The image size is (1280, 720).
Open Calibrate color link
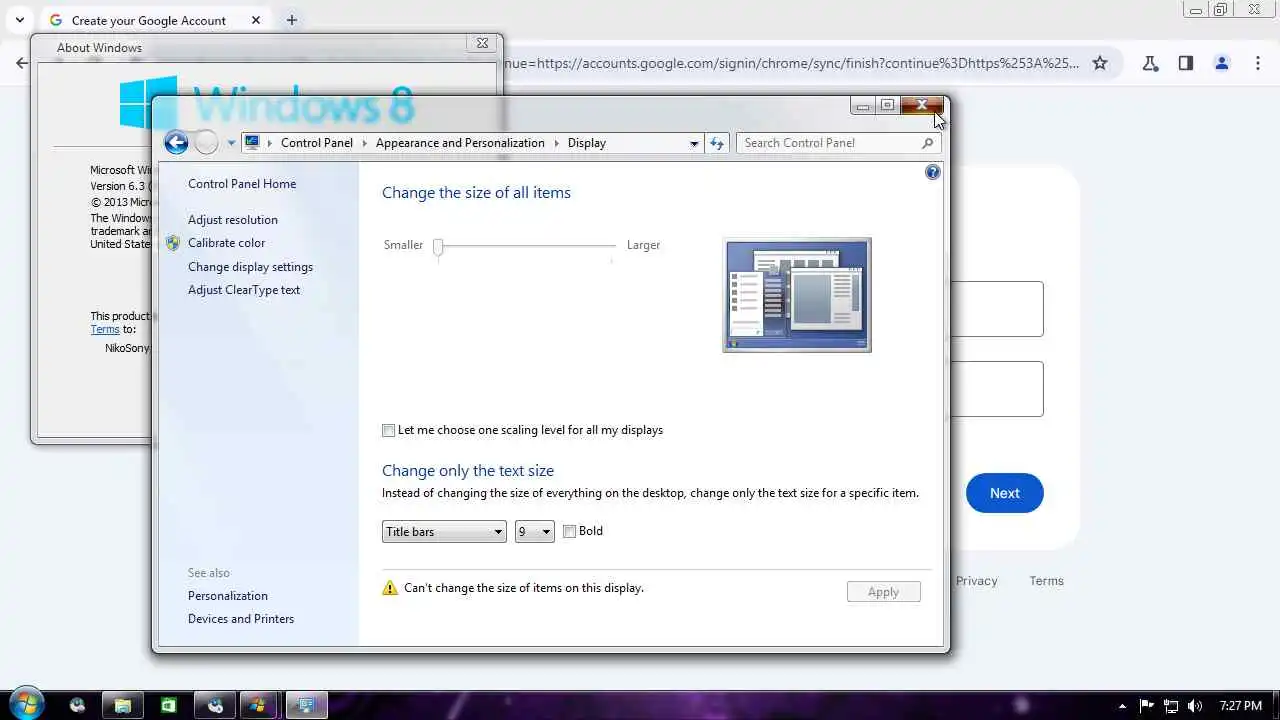pos(227,243)
